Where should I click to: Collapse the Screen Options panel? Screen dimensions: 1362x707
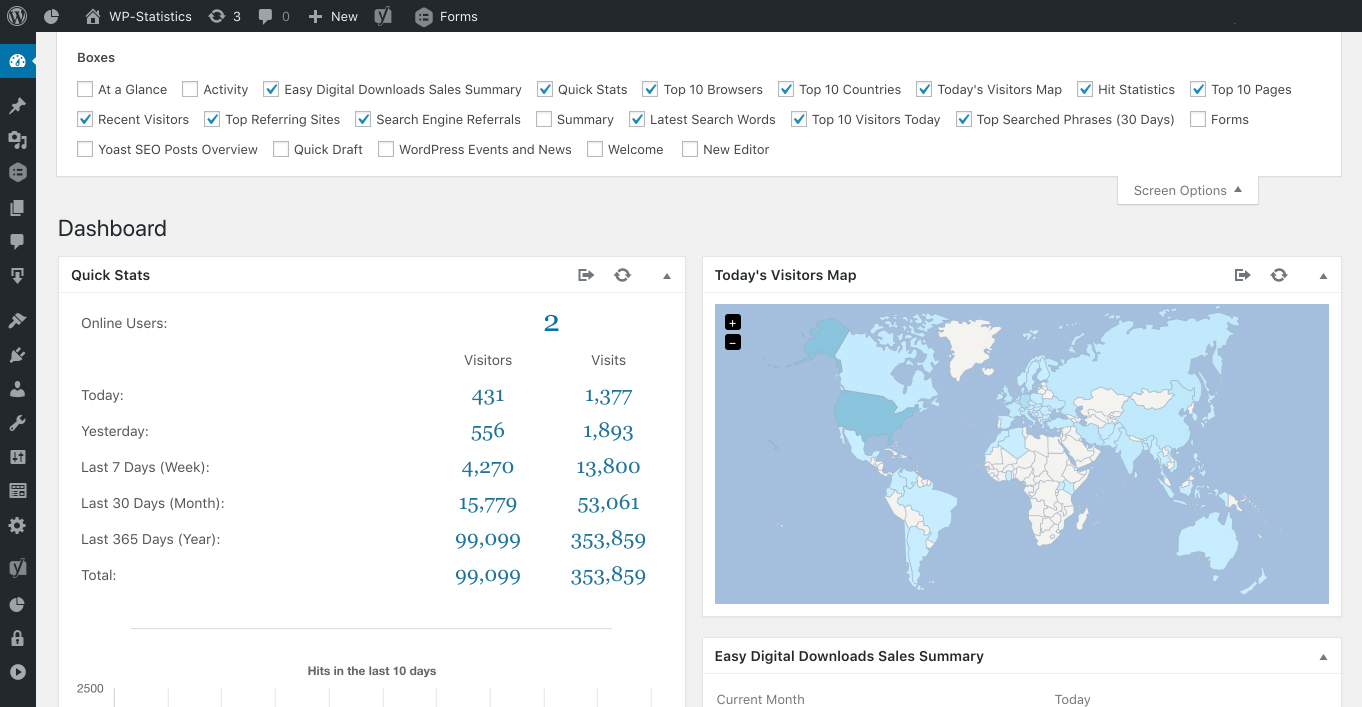point(1187,190)
